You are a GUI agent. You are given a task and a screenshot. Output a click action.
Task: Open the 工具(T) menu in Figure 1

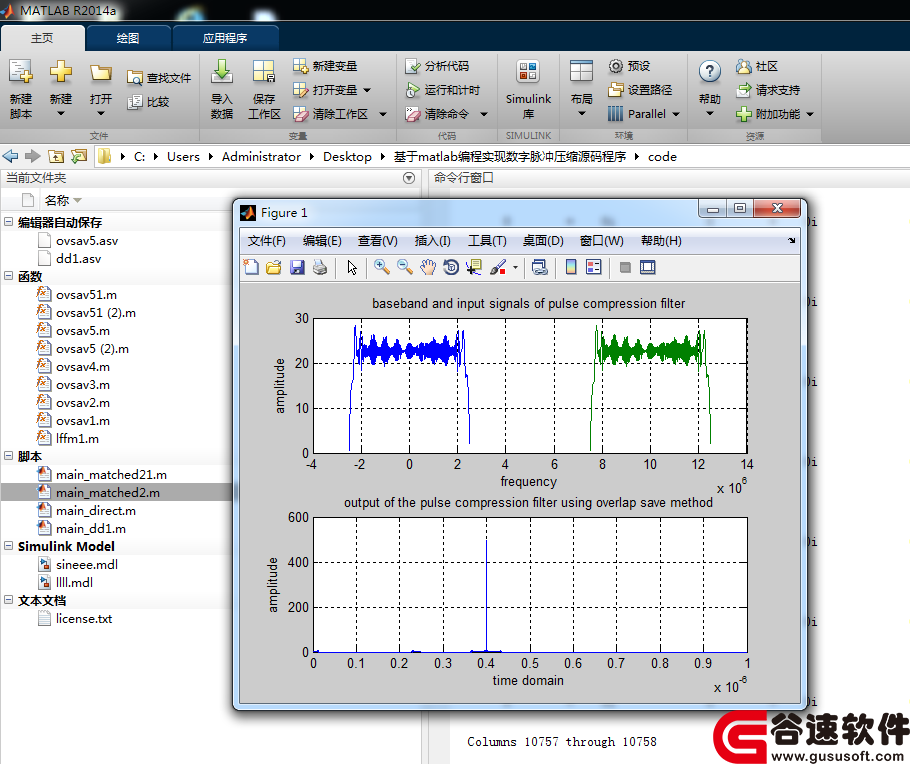[487, 241]
